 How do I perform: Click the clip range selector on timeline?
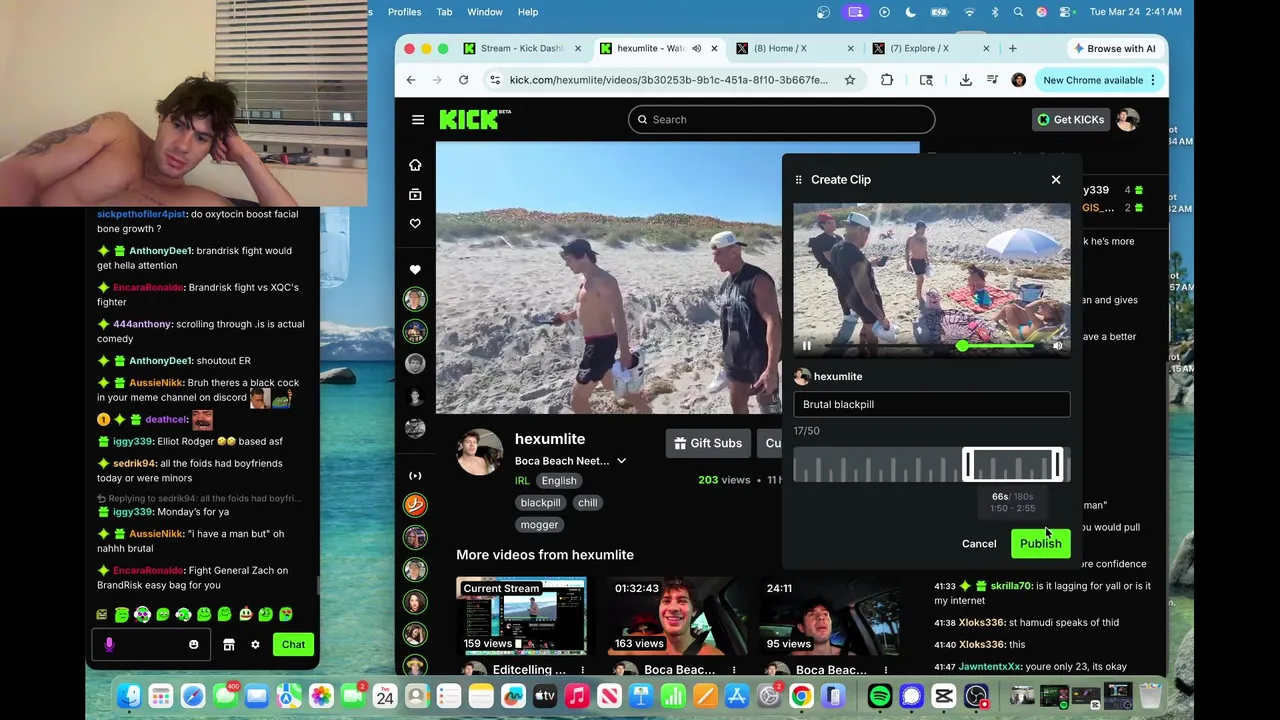tap(1012, 465)
